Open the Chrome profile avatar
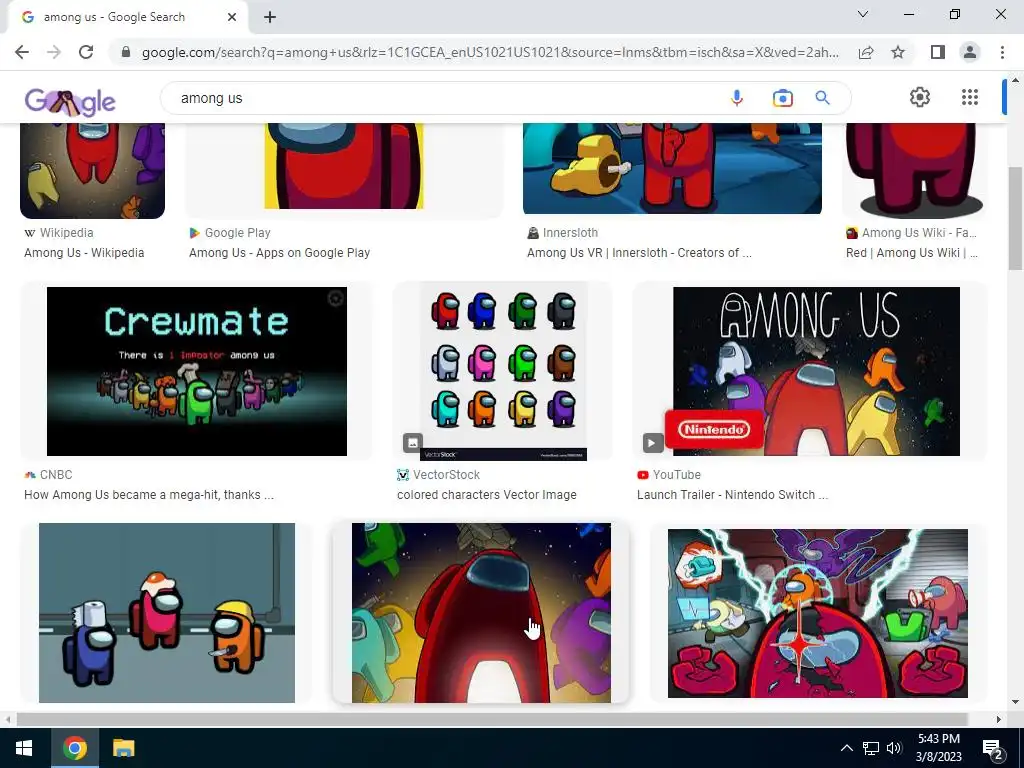Screen dimensions: 1024x768 tap(970, 52)
